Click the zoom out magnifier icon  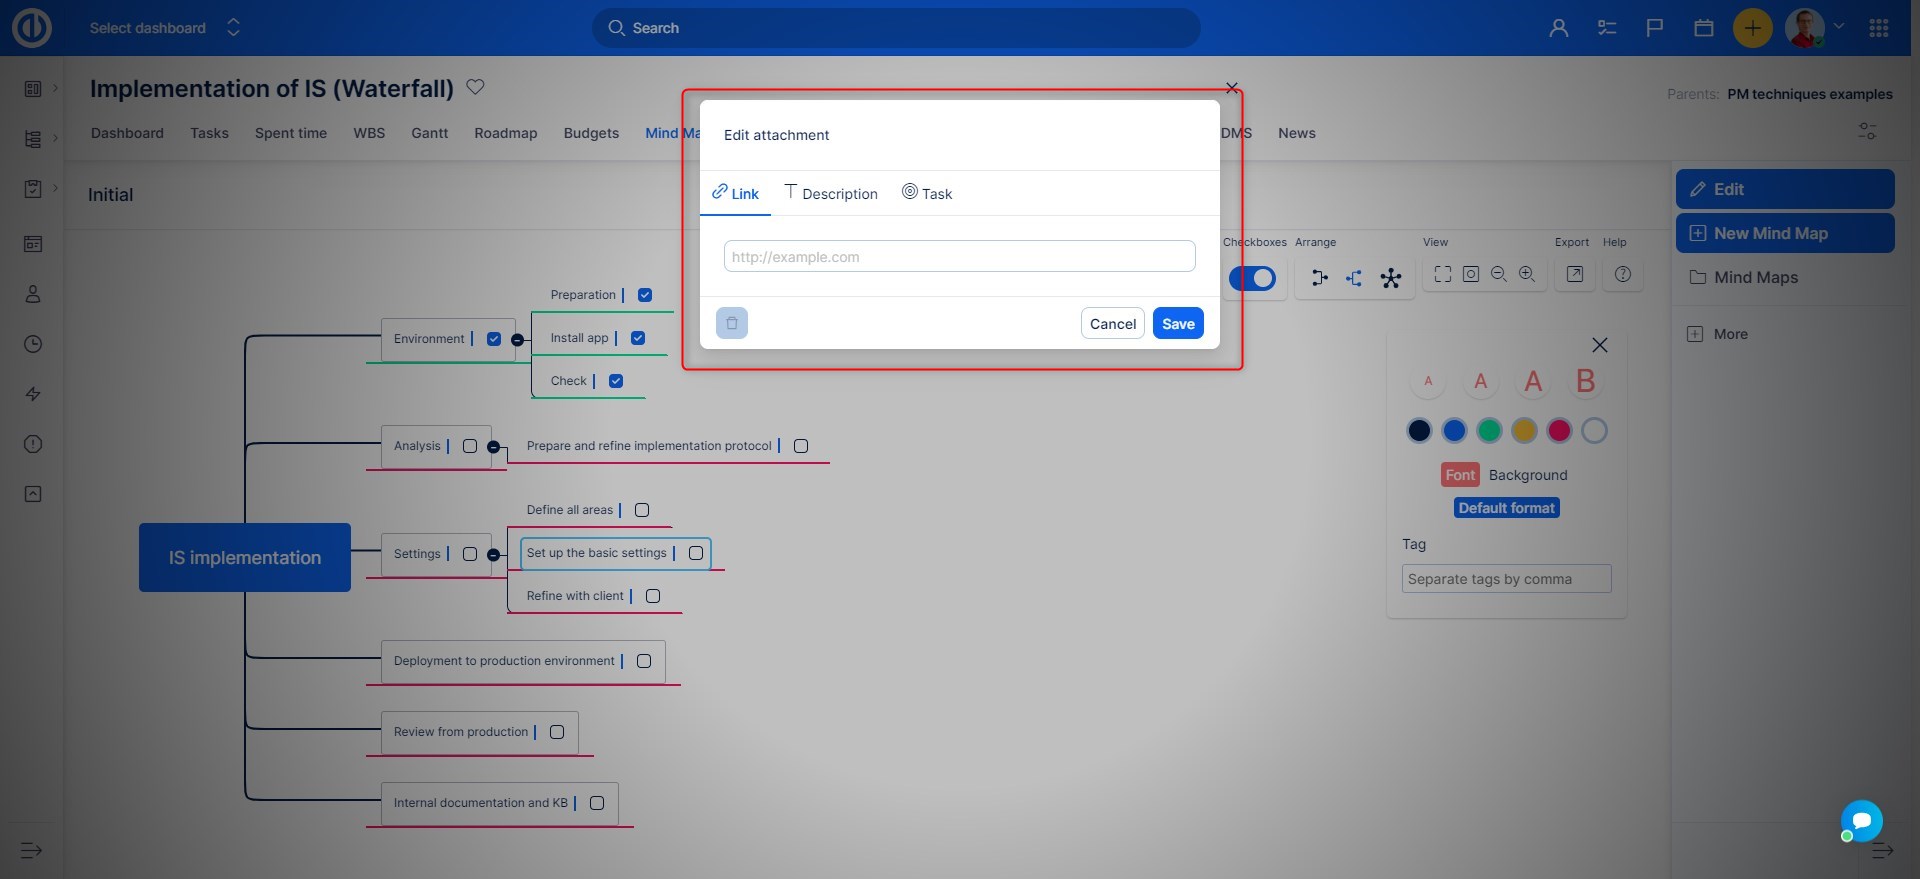pyautogui.click(x=1498, y=274)
